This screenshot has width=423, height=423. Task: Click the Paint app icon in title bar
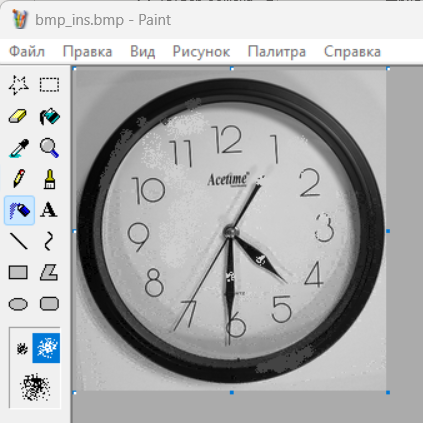click(x=20, y=19)
